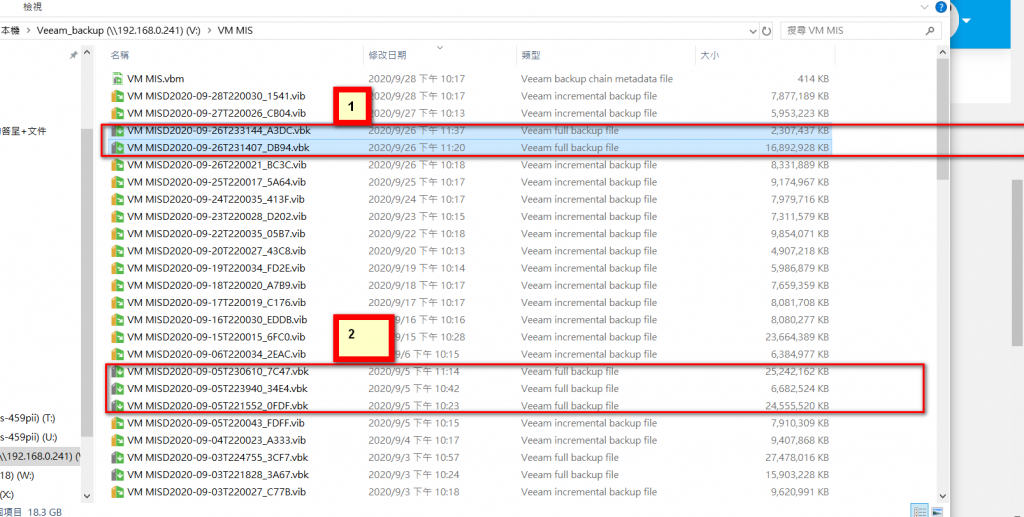Click icon of VM MISD2020-09-24T220035_413F.vib

pyautogui.click(x=118, y=199)
